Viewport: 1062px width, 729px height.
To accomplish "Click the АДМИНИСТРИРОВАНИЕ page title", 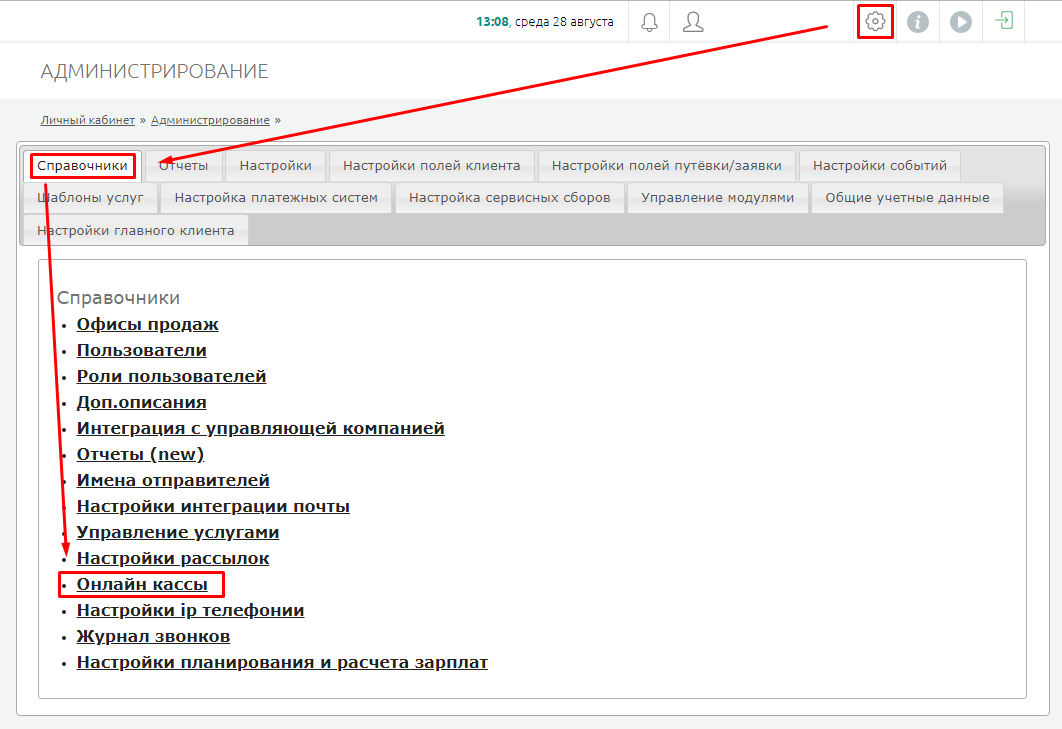I will click(x=154, y=71).
